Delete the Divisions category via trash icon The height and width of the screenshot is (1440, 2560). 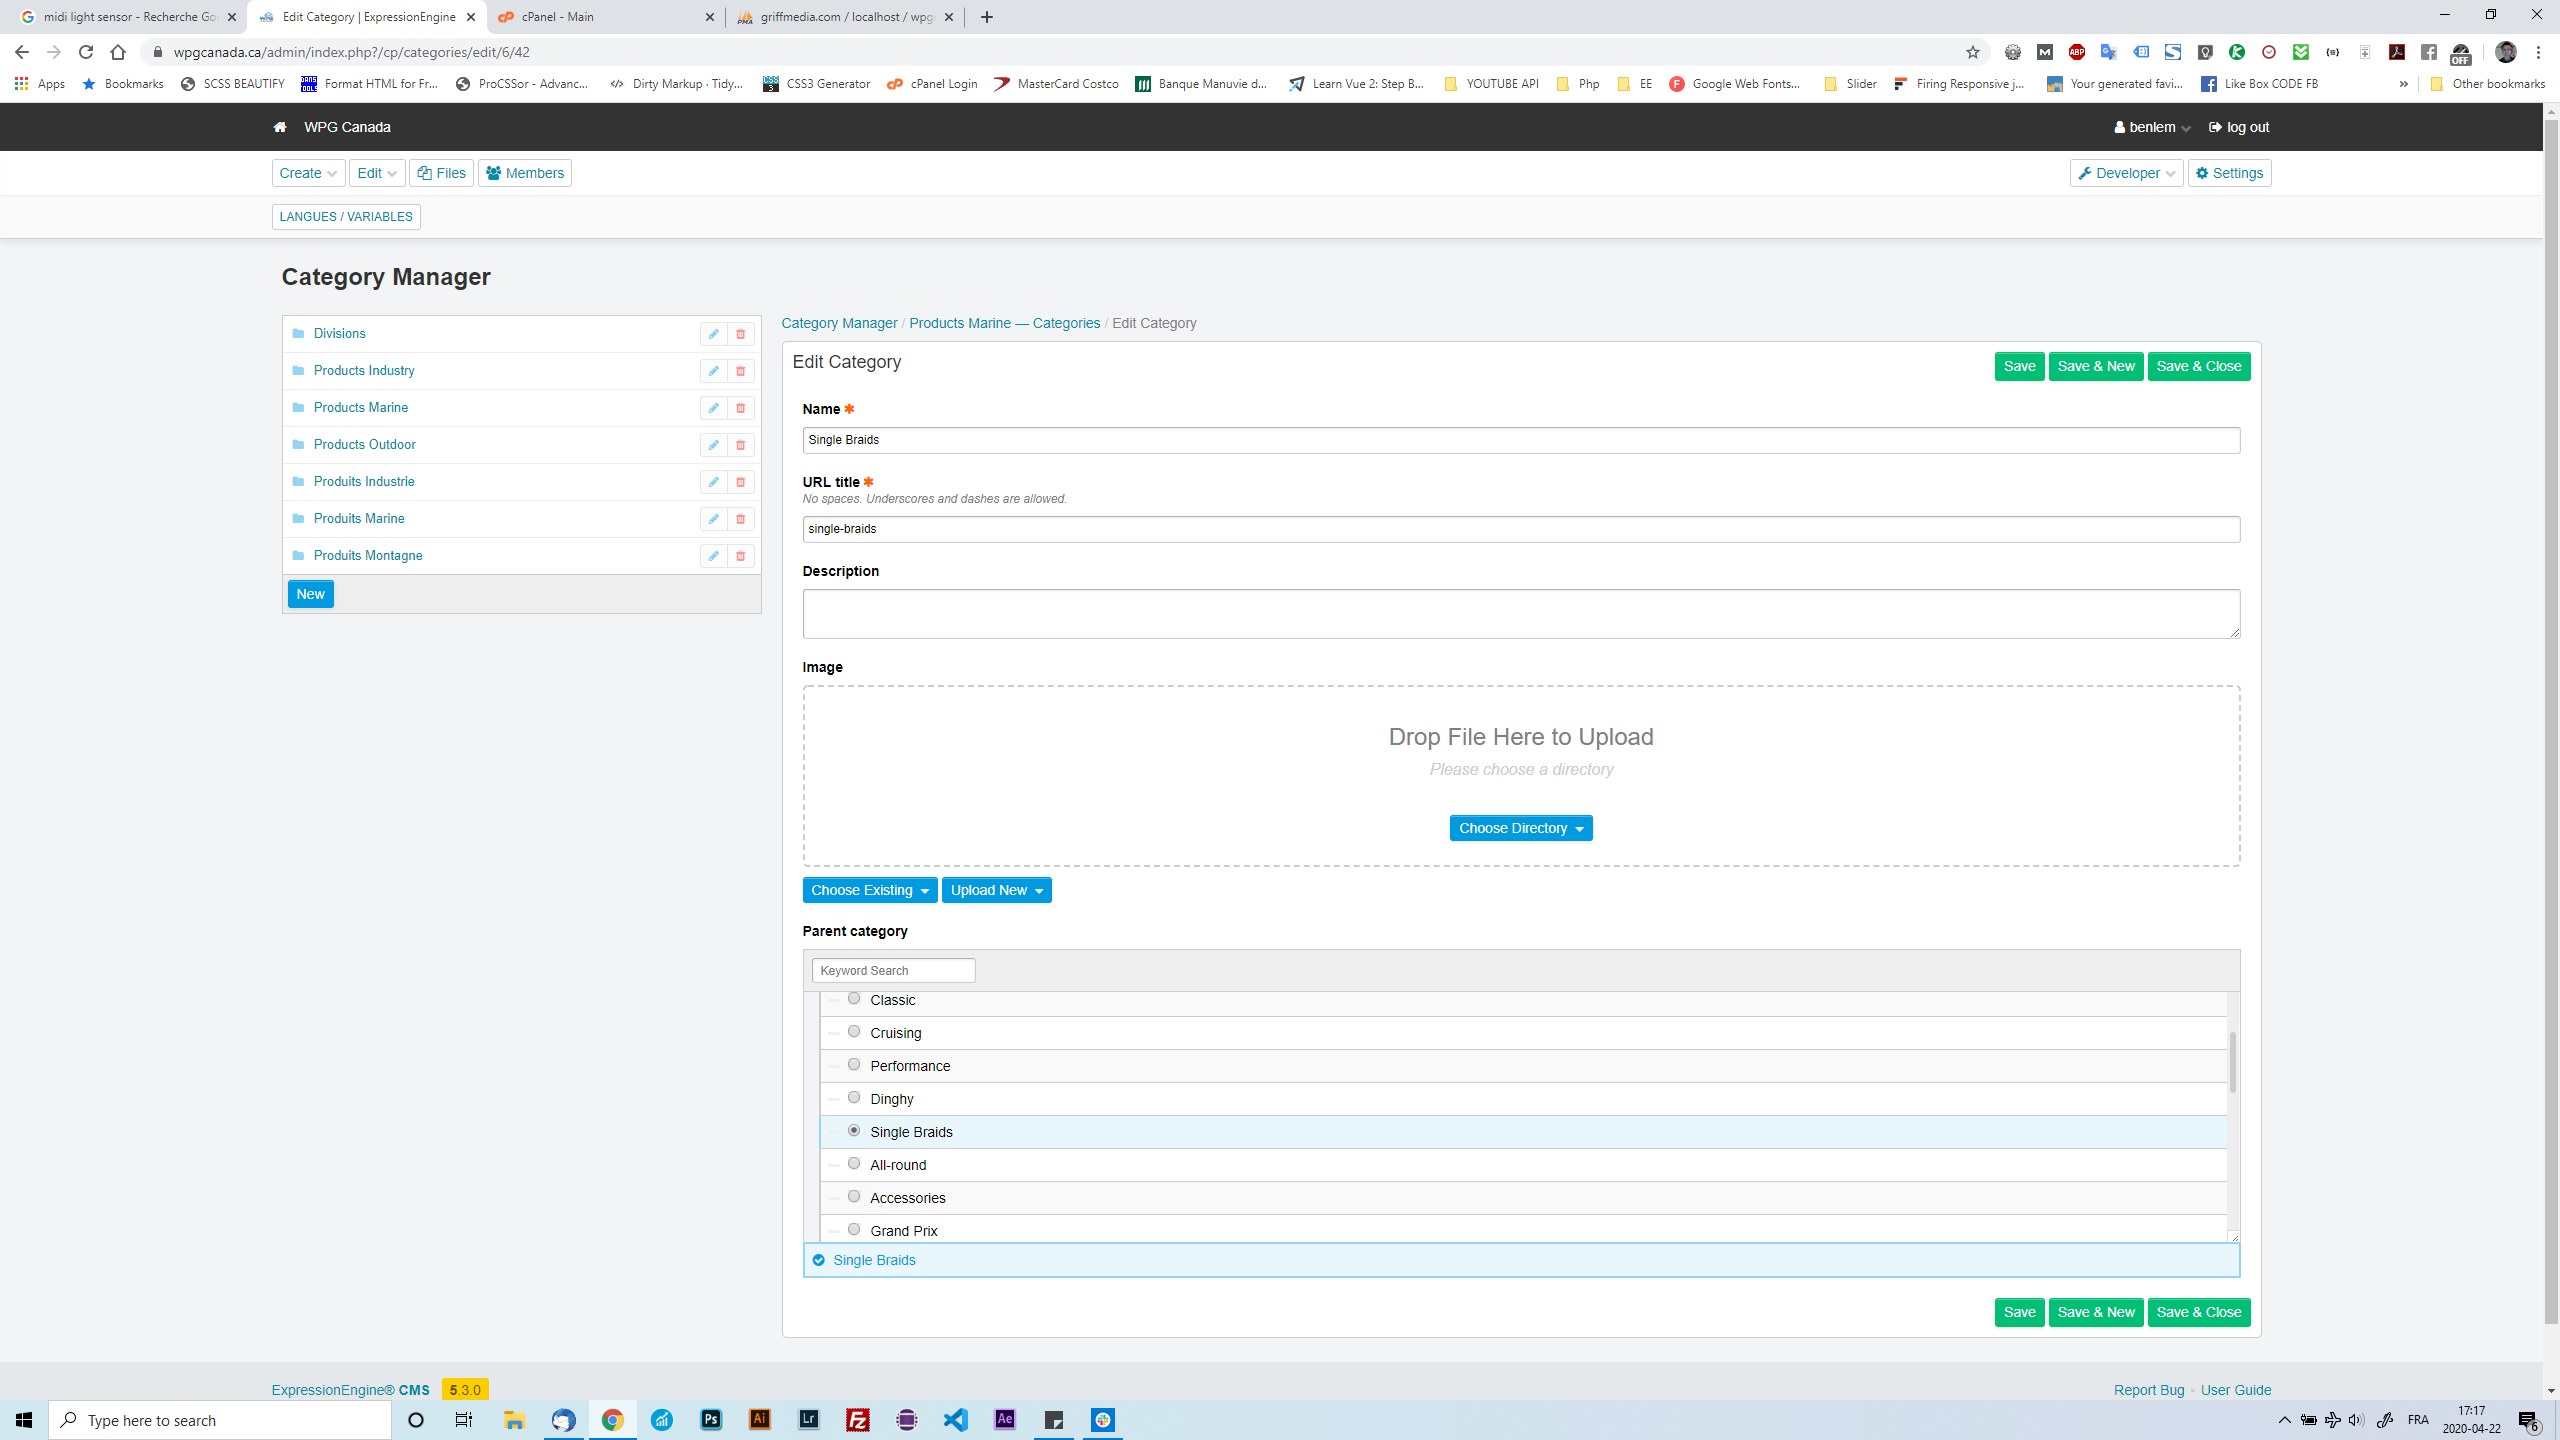coord(740,334)
